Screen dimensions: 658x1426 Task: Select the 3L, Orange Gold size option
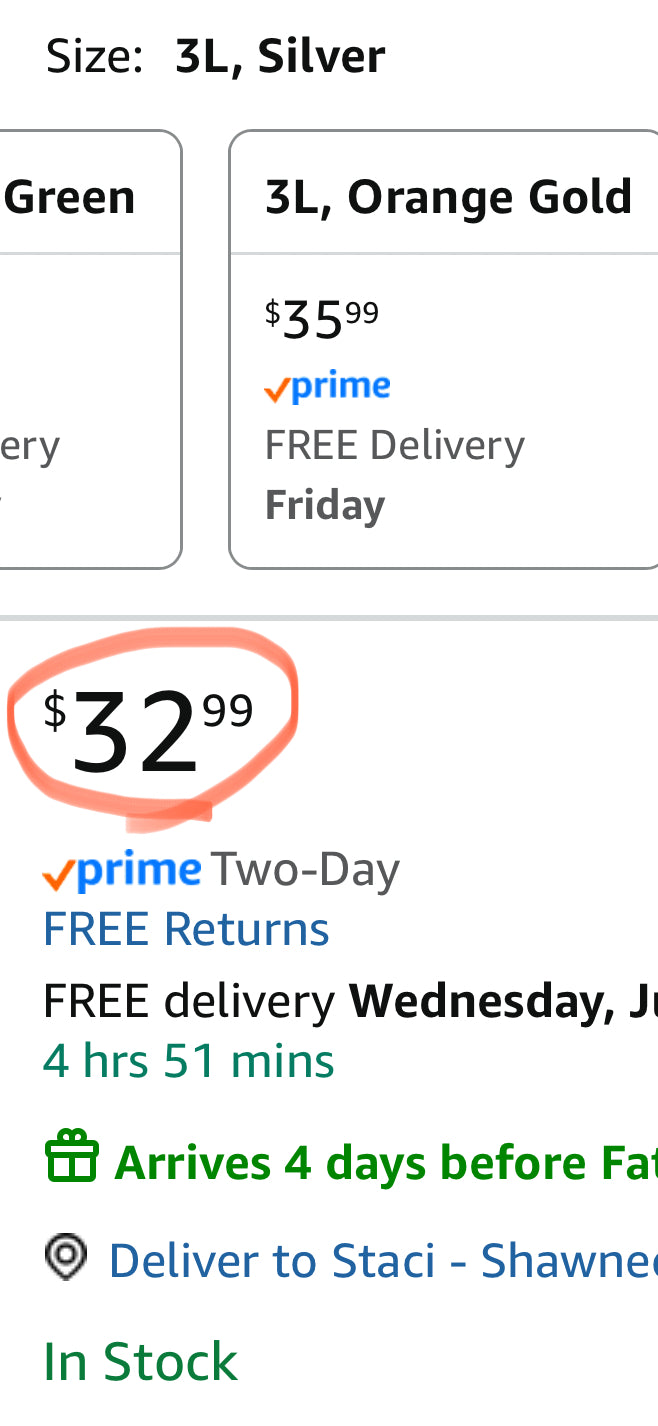click(445, 350)
